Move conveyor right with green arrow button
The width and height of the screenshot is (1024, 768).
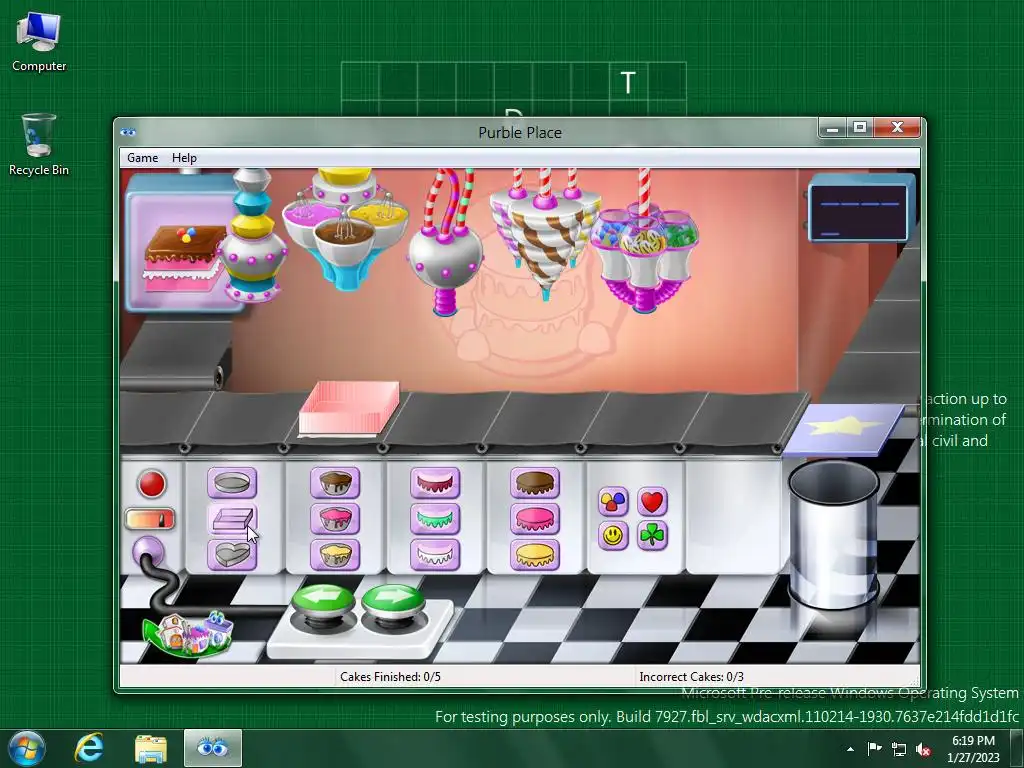click(x=392, y=601)
